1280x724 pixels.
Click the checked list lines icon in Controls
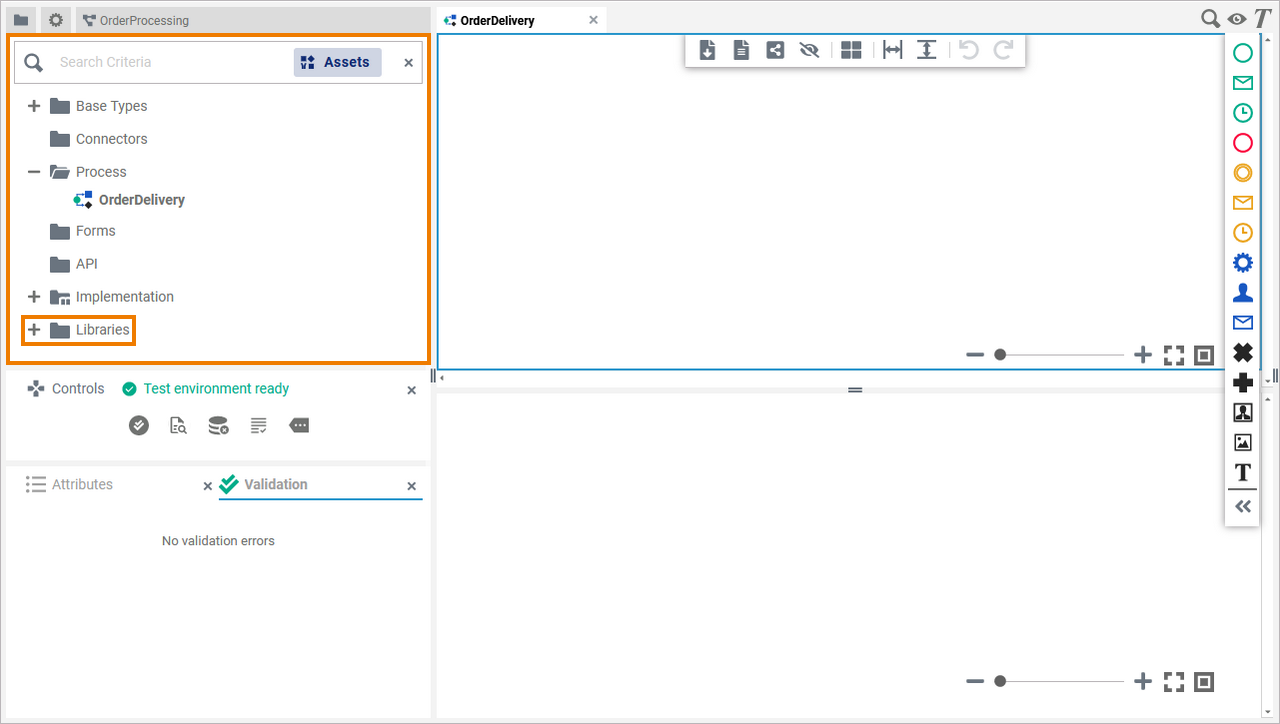click(259, 425)
